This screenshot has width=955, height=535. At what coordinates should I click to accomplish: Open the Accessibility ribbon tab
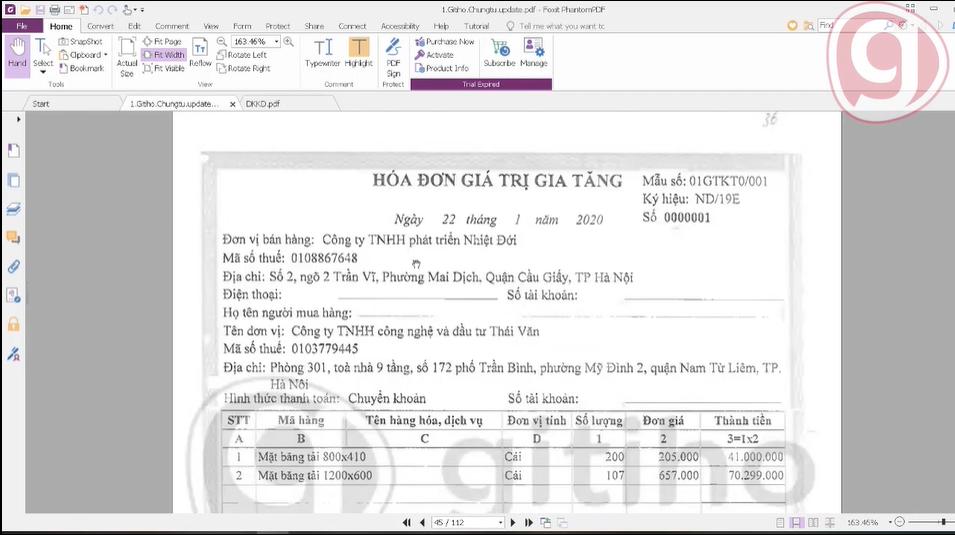coord(400,26)
